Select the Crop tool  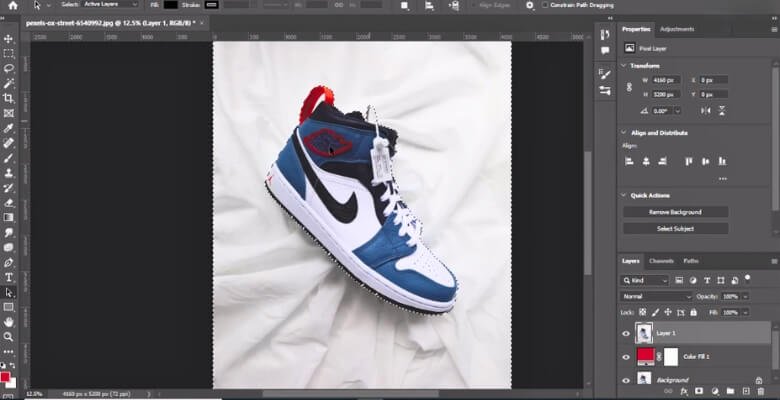click(x=8, y=99)
